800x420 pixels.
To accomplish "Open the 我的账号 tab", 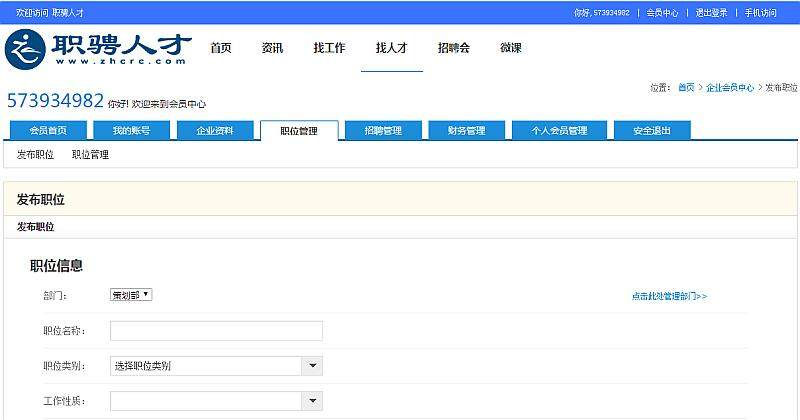I will click(131, 131).
